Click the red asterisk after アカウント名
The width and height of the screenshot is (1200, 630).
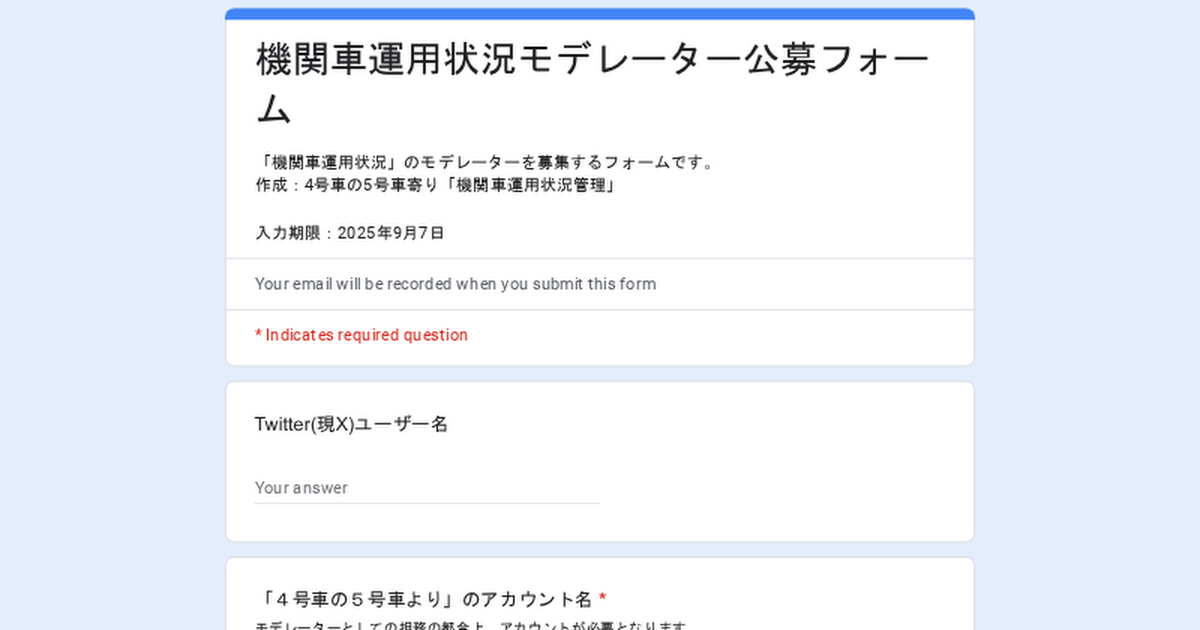[602, 599]
